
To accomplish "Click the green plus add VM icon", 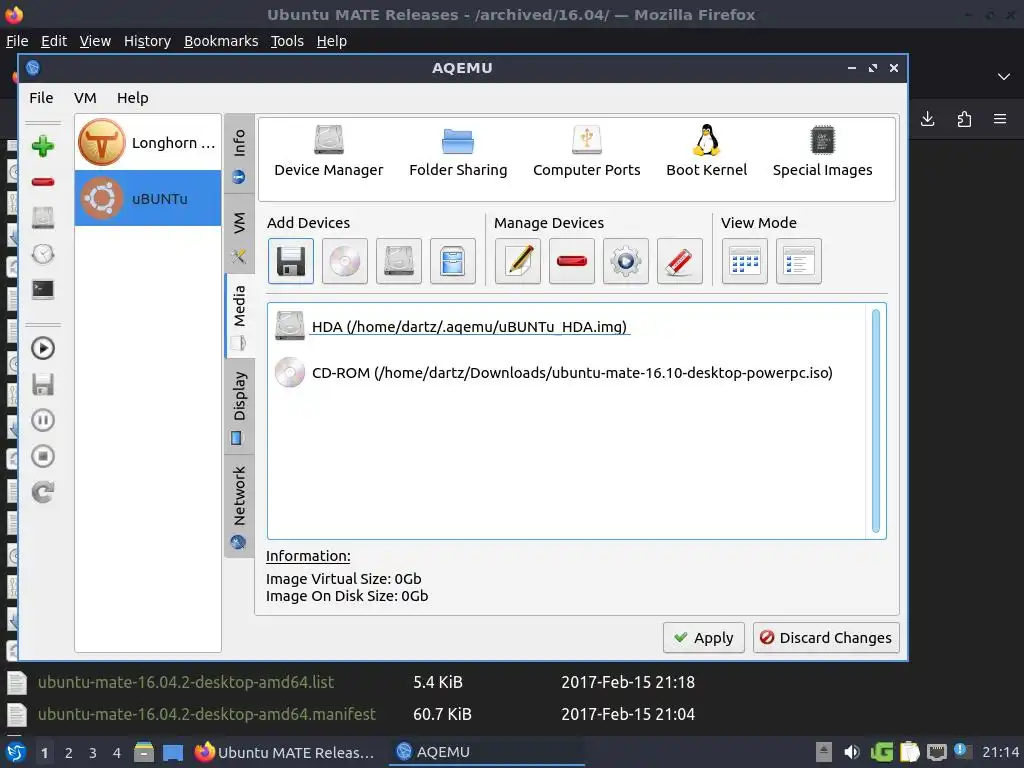I will point(43,146).
